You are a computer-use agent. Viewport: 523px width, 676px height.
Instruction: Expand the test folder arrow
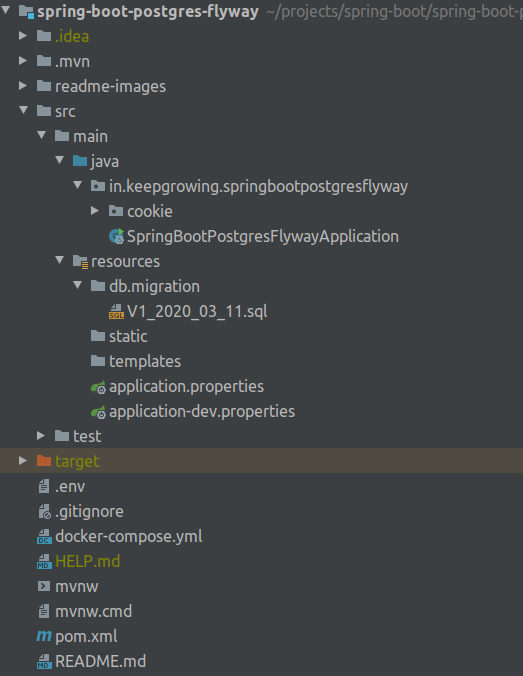(41, 435)
